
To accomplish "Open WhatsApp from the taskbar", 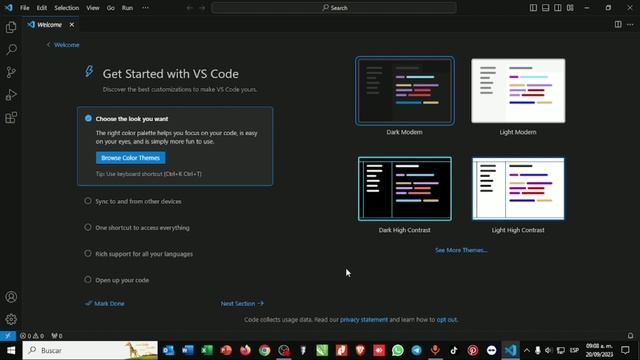I will pos(398,350).
